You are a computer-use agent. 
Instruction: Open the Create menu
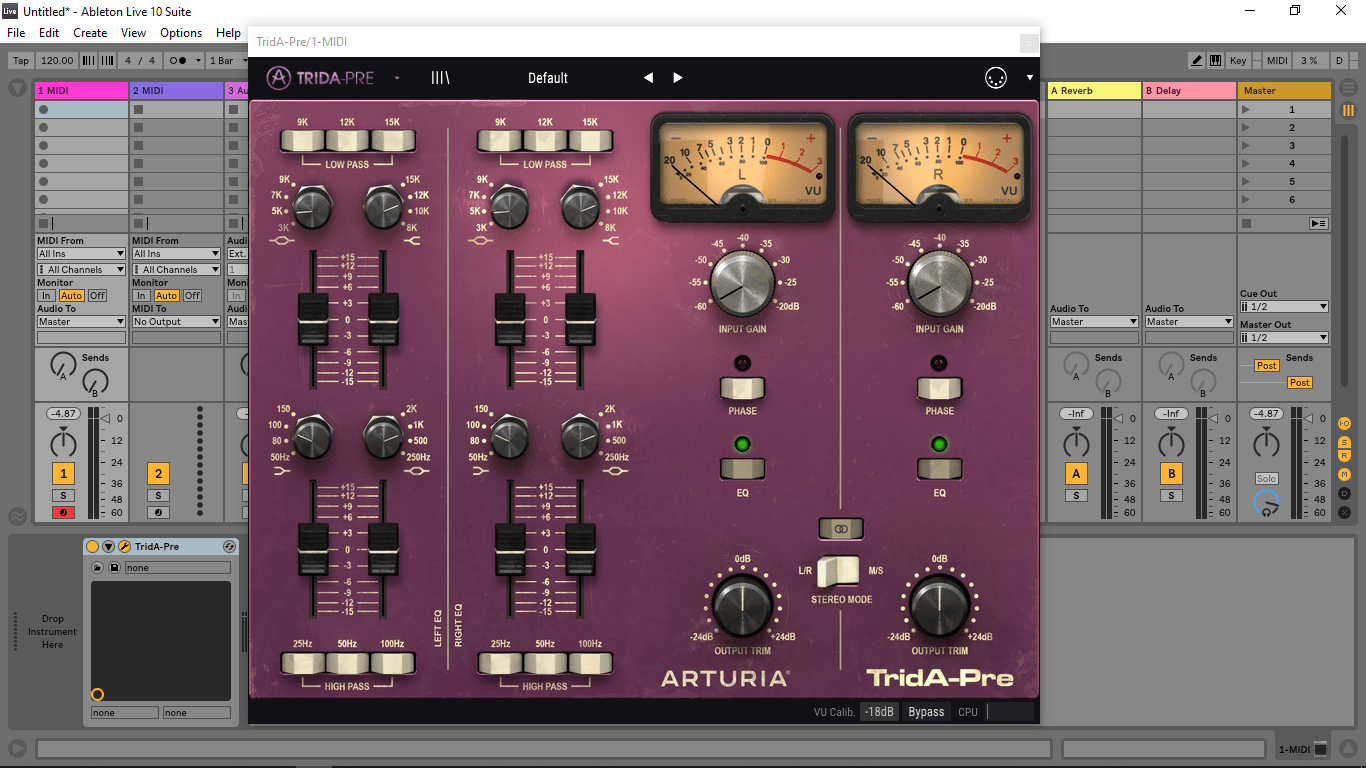tap(90, 33)
